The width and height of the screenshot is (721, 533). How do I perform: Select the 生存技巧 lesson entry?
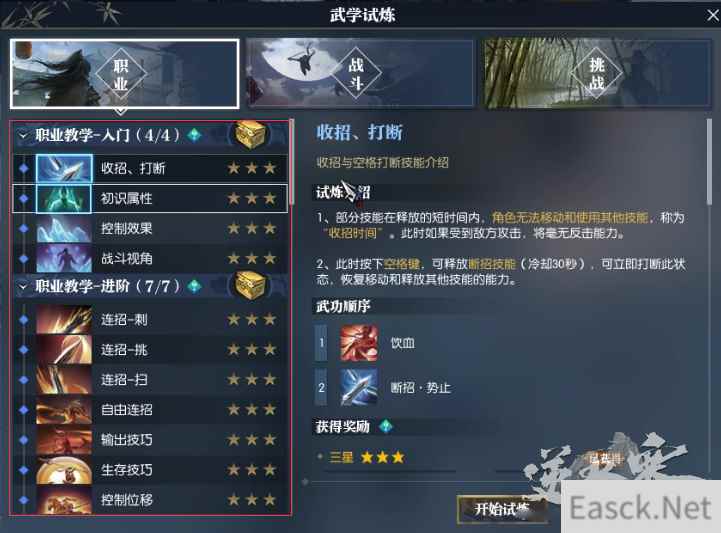[151, 470]
